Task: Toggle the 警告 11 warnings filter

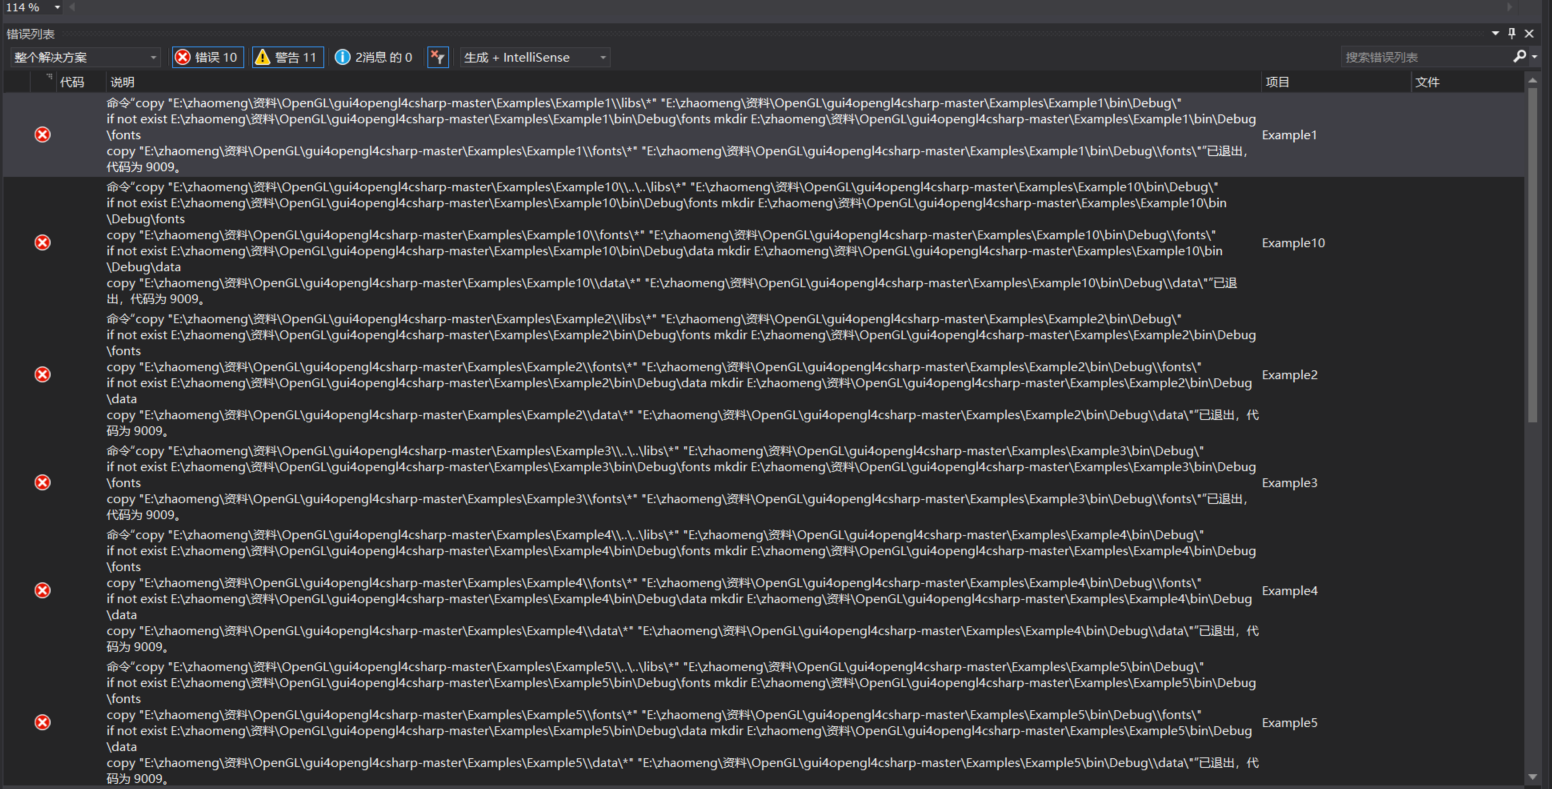Action: coord(287,57)
